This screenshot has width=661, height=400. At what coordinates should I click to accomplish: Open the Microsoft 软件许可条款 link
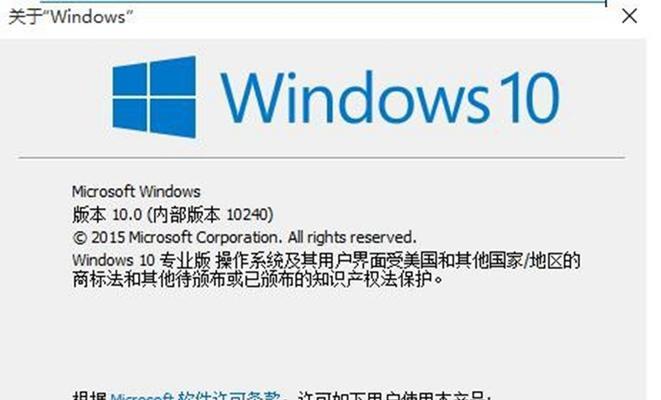point(195,396)
